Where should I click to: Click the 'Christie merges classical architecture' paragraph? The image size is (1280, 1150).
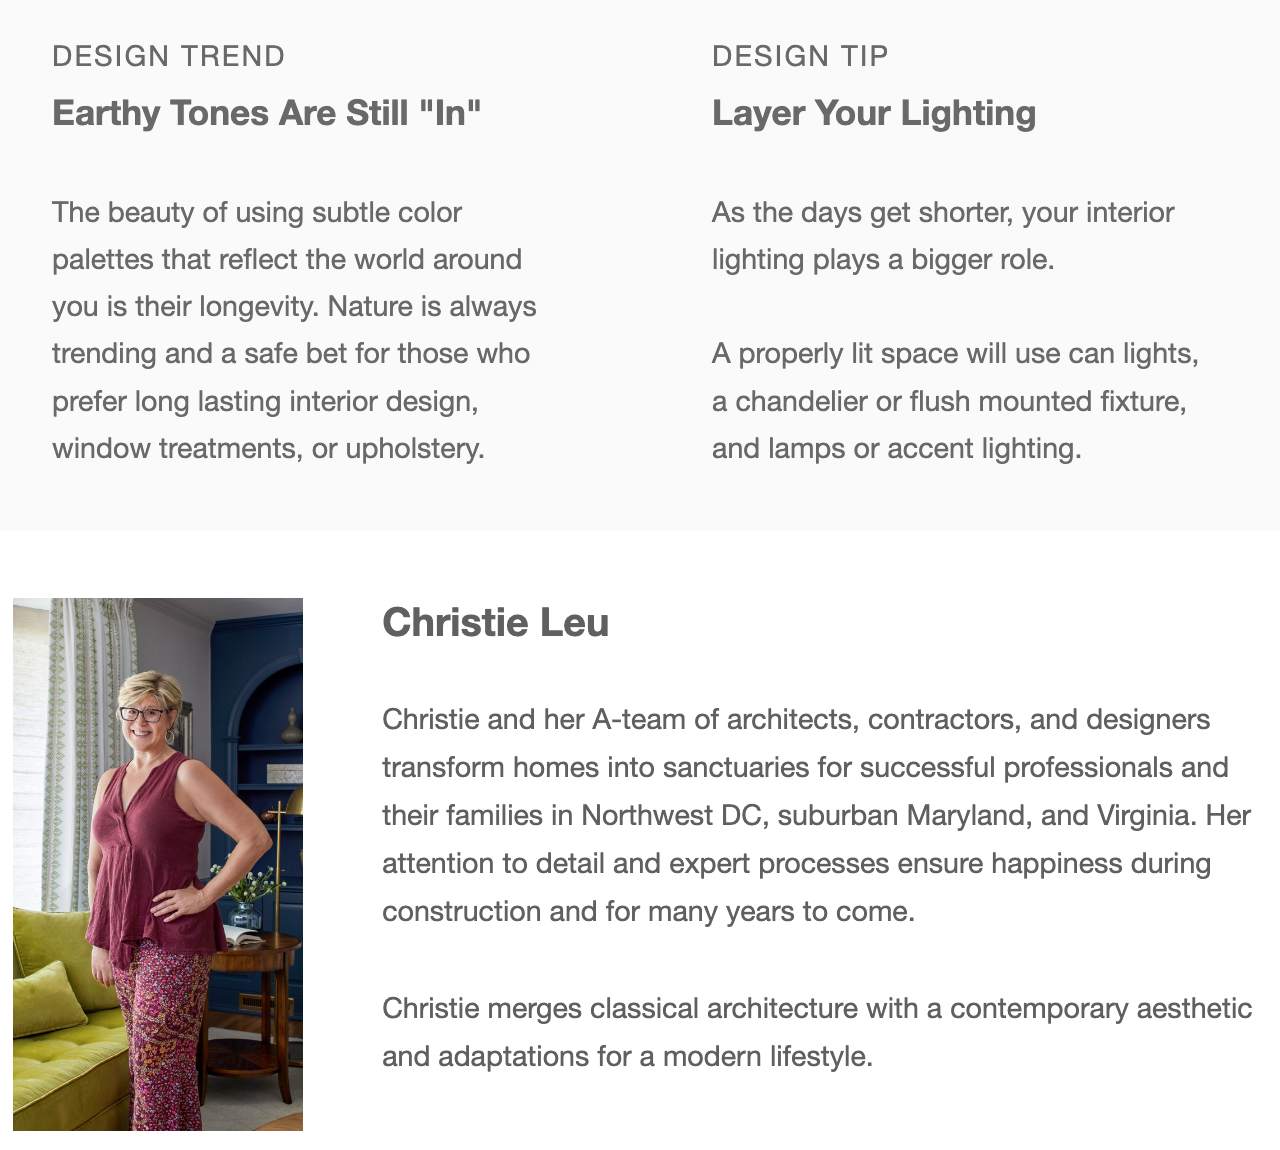pyautogui.click(x=817, y=1032)
